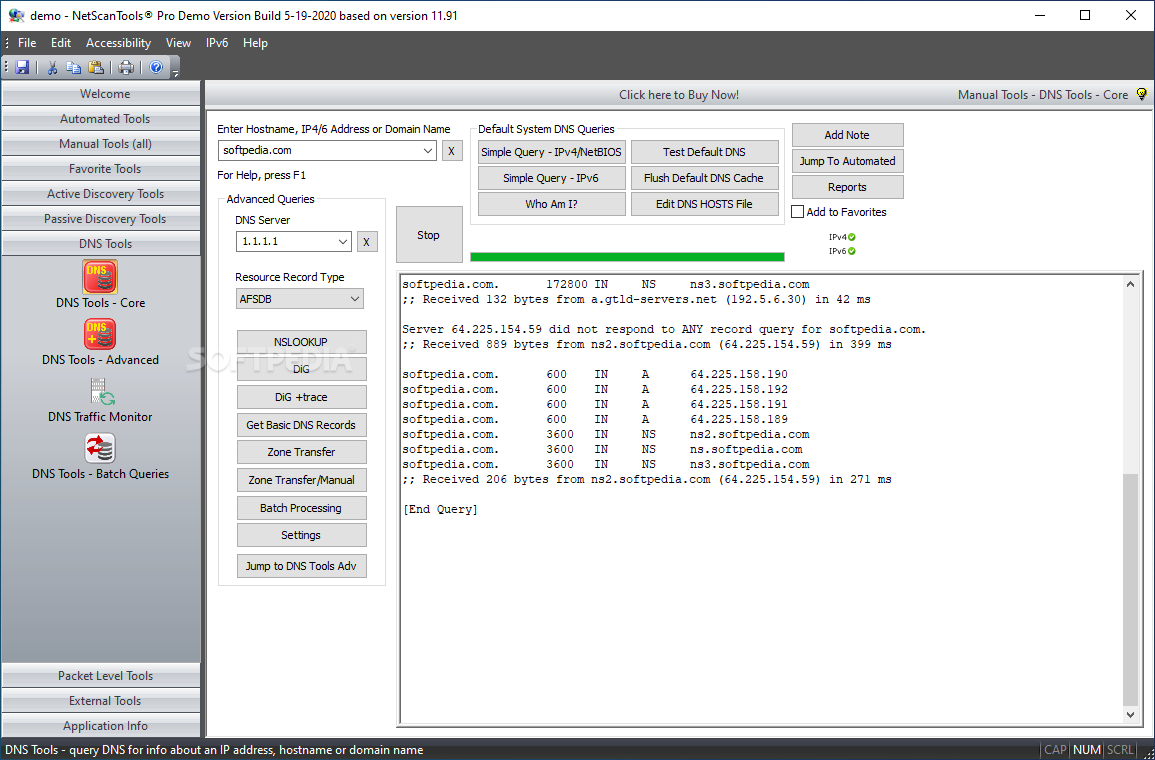Viewport: 1155px width, 760px height.
Task: Select the Favorite Tools panel
Action: pos(101,169)
